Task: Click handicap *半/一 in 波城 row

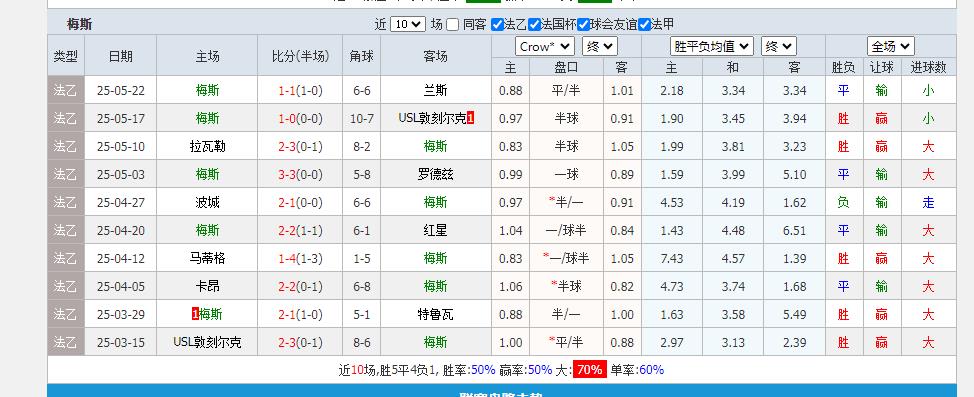Action: click(x=564, y=203)
